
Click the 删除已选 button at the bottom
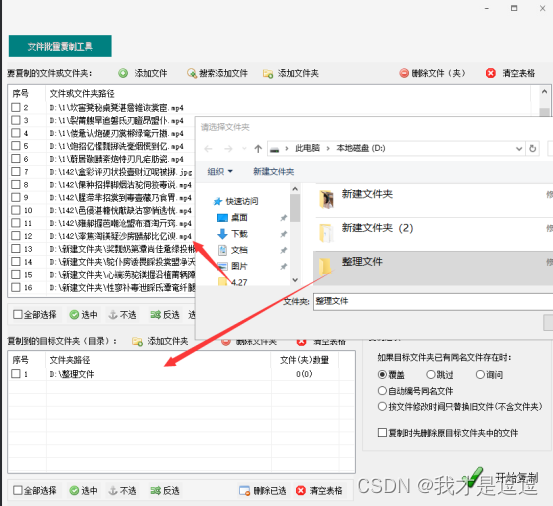coord(262,490)
